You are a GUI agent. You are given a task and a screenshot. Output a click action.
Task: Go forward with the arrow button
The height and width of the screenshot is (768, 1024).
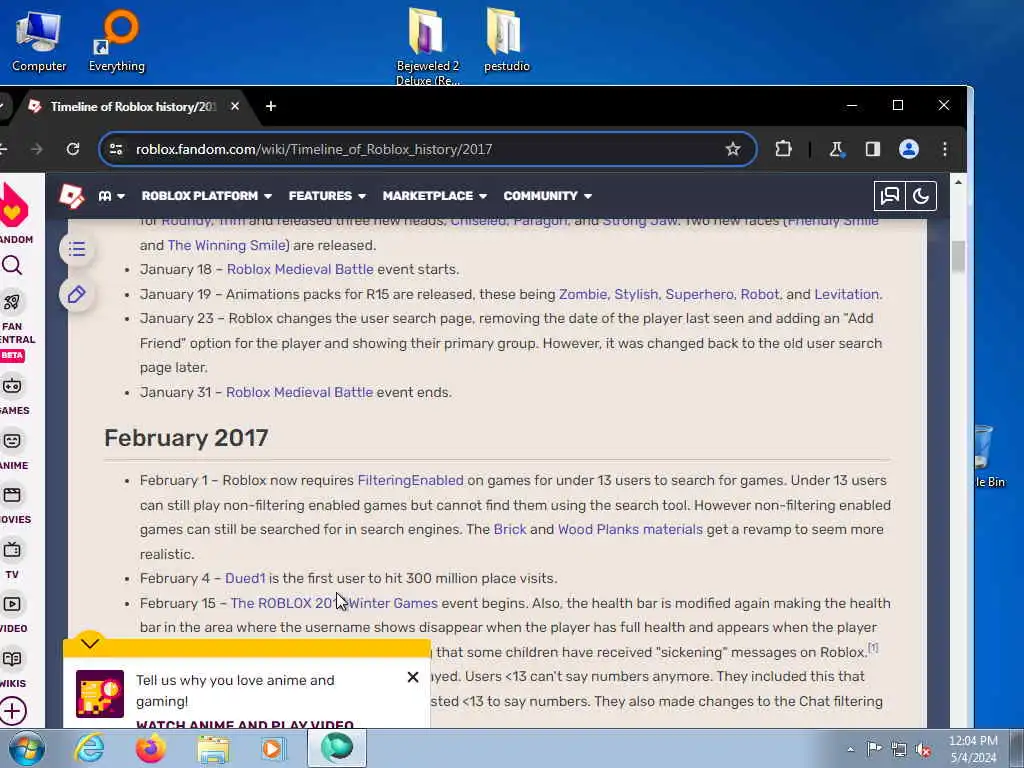click(37, 149)
